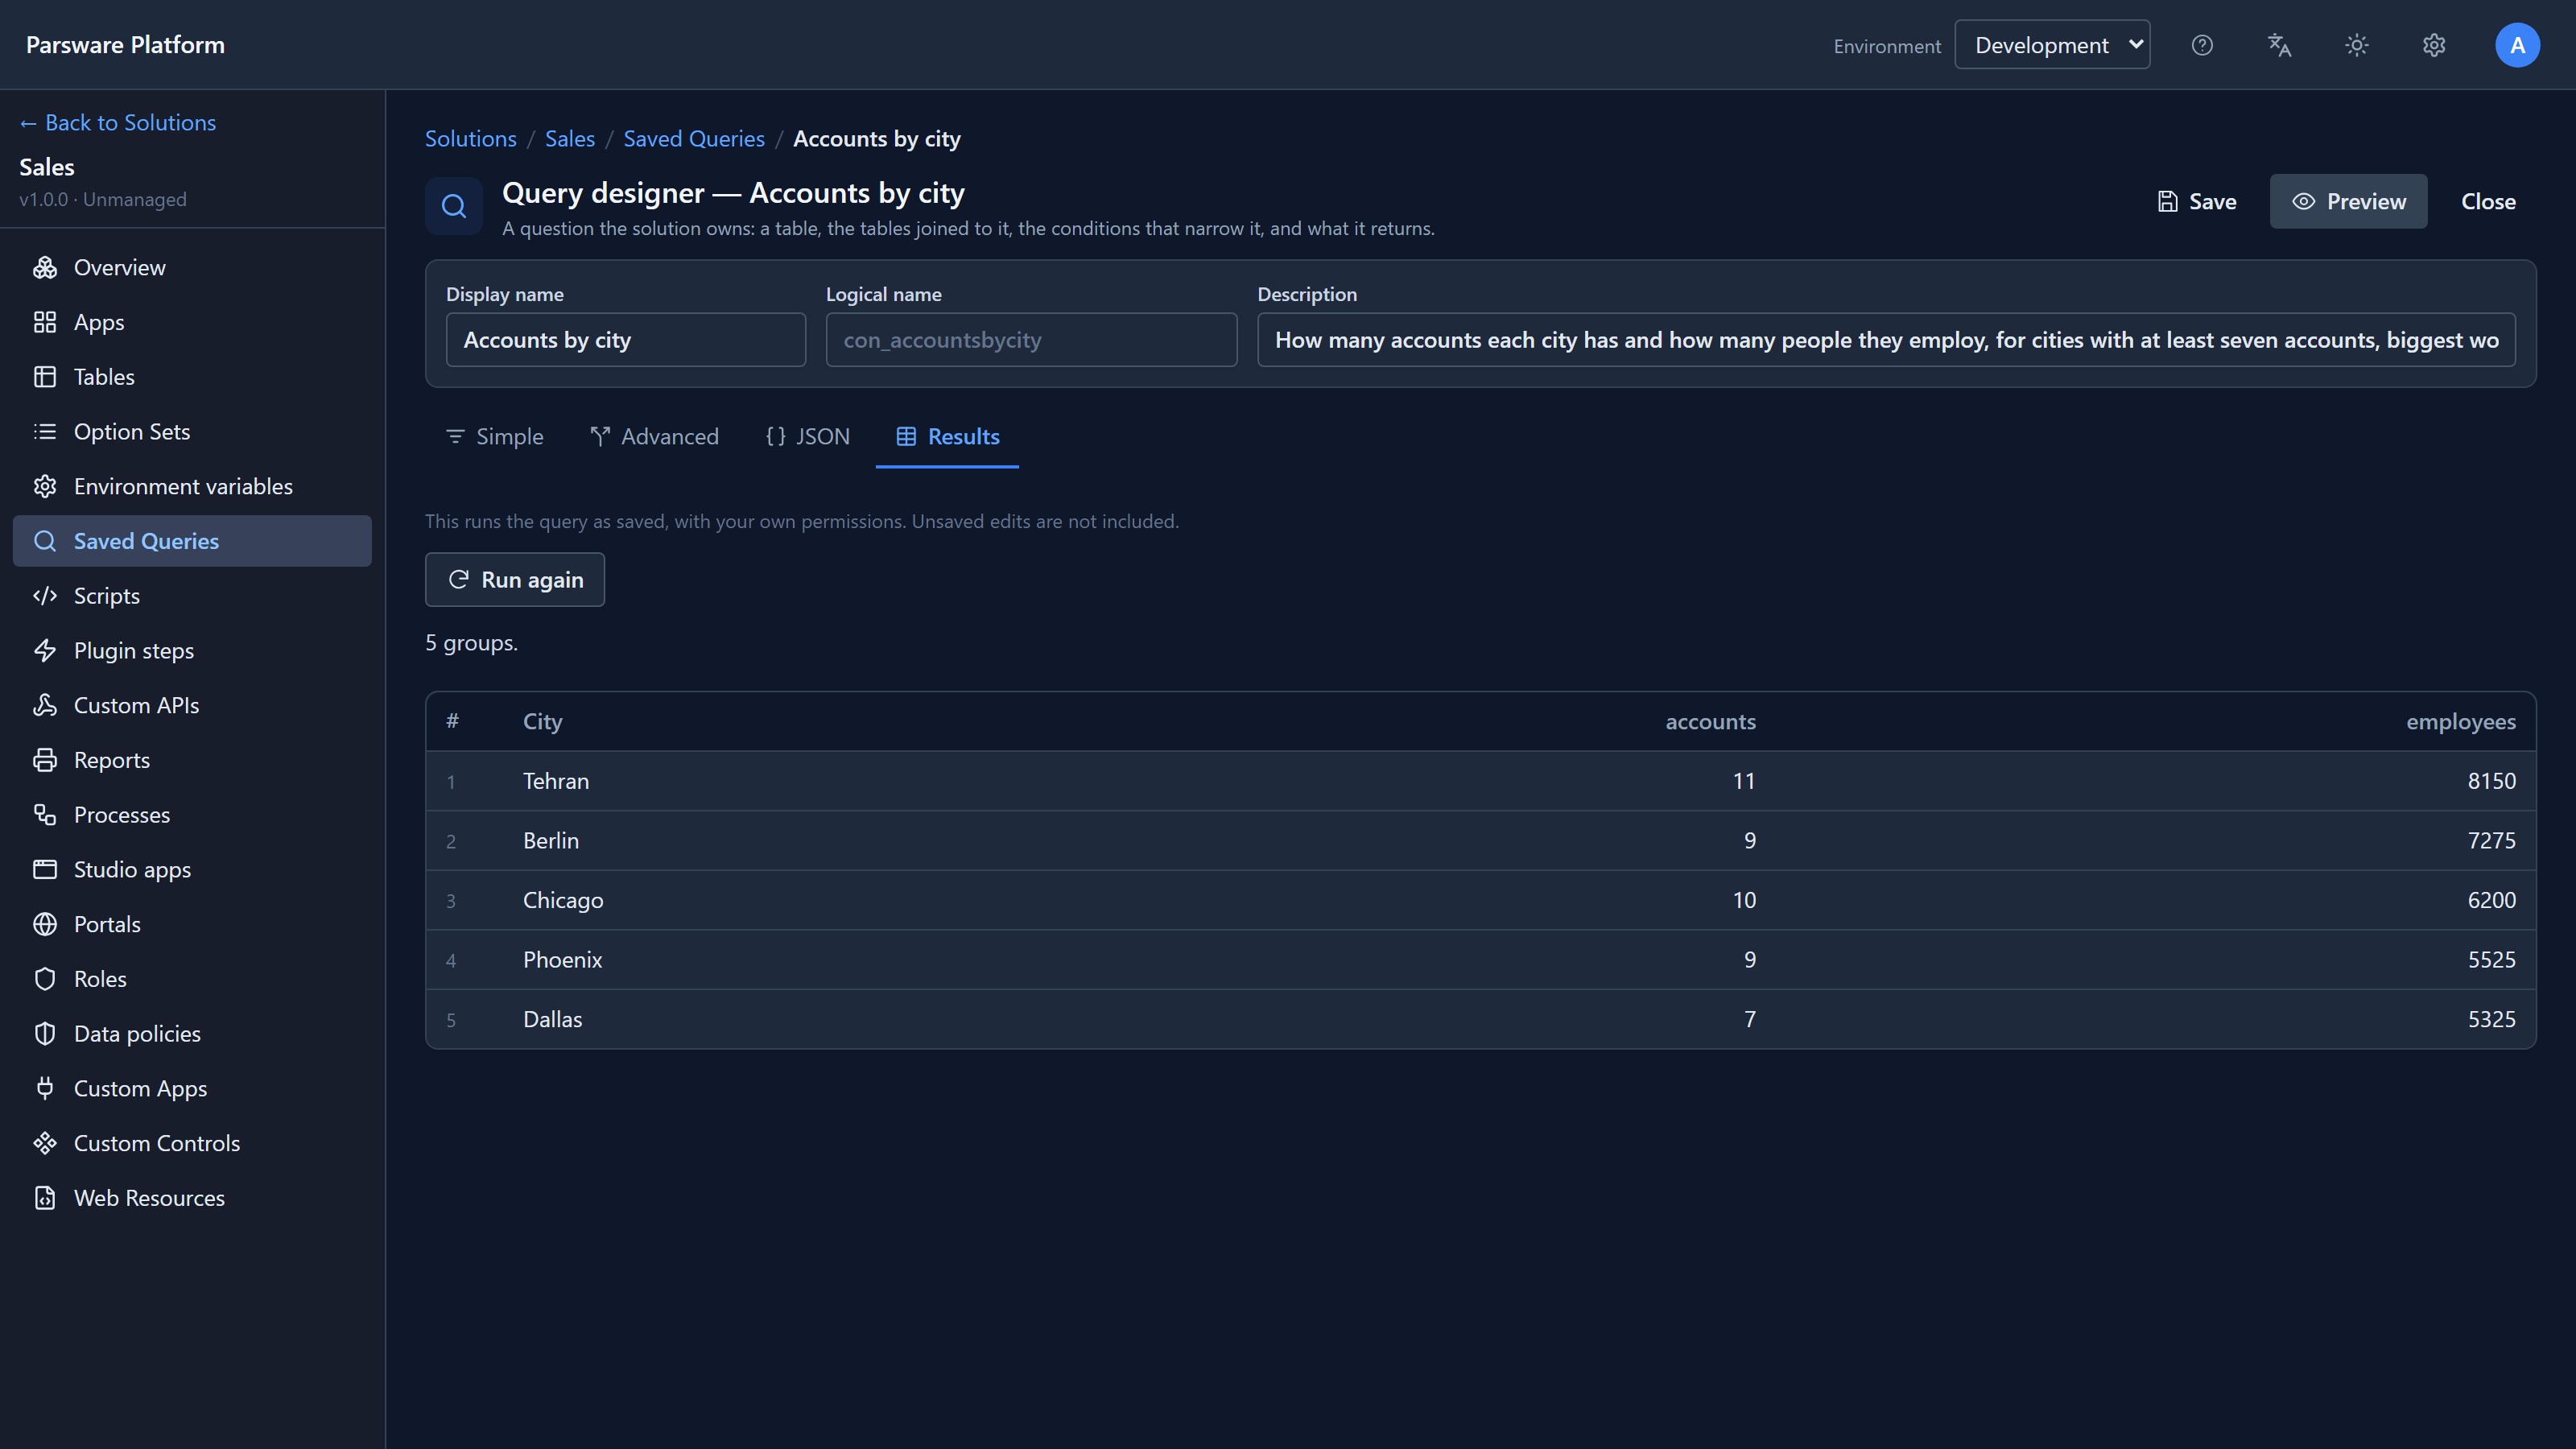The image size is (2576, 1449).
Task: Open Portals in the sidebar
Action: [192, 924]
